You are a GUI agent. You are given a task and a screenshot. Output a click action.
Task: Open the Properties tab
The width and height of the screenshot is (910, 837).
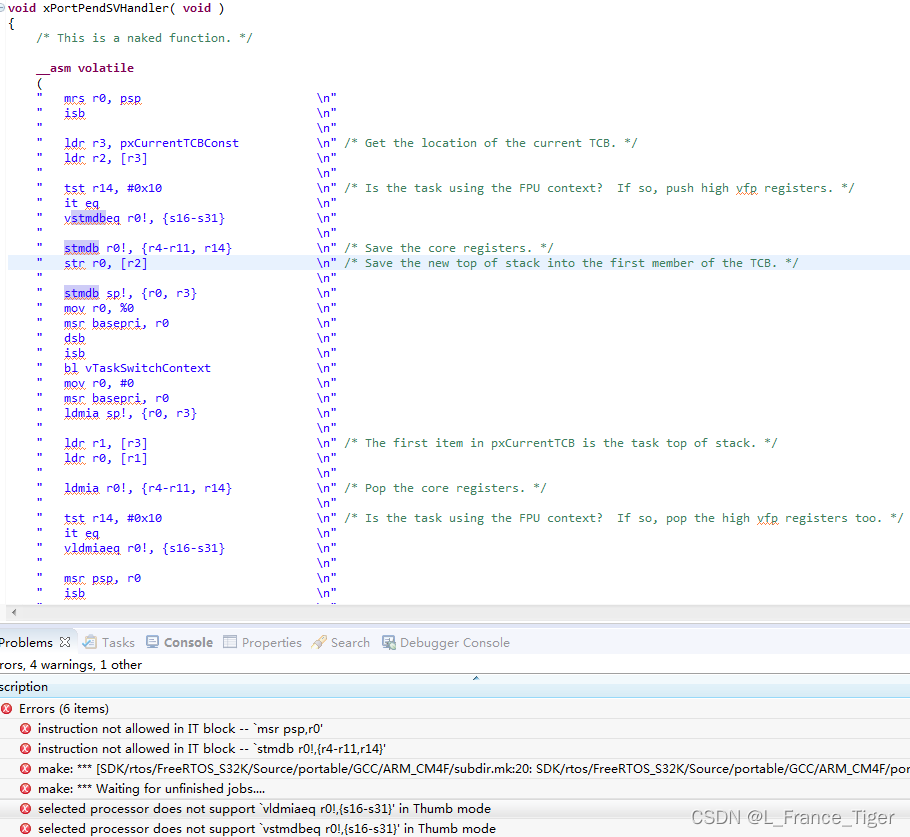click(x=262, y=643)
